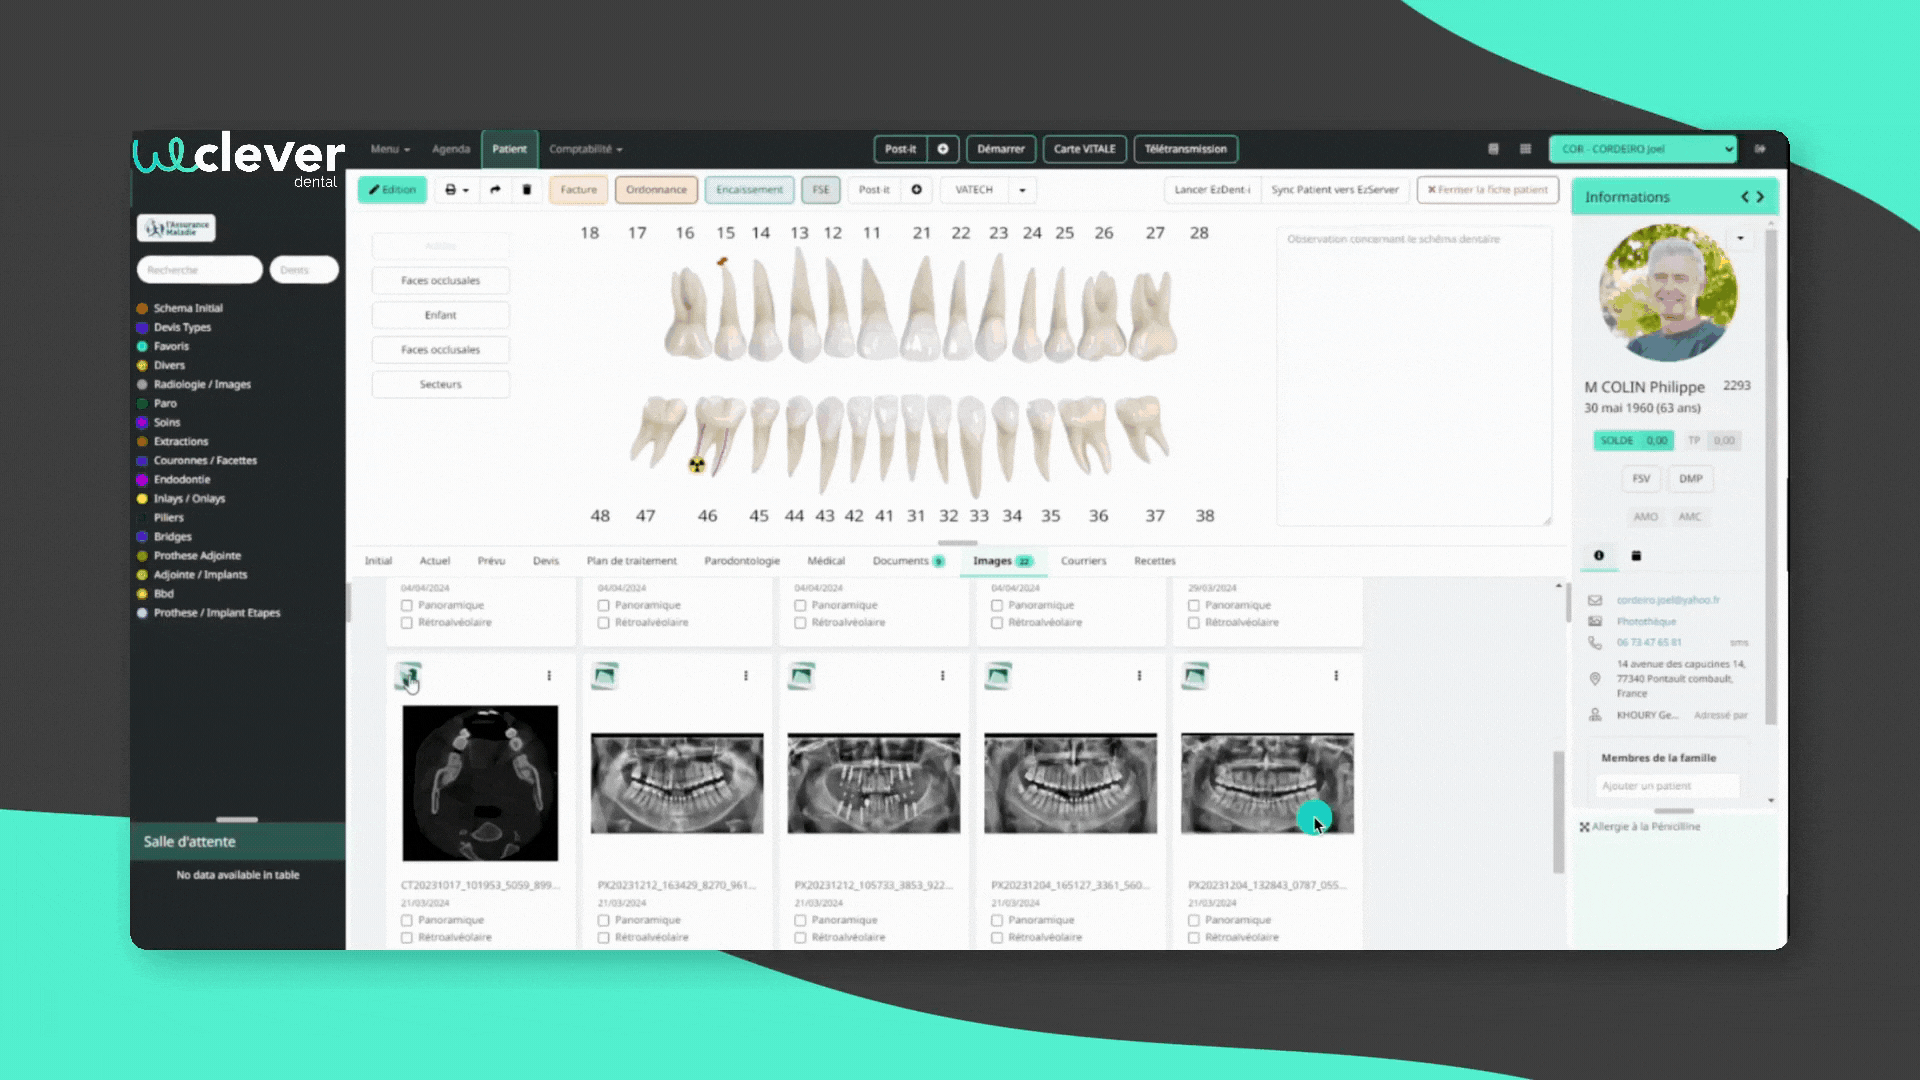Tick Panoramique under the PX20231204_132843 image
Viewport: 1920px width, 1080px height.
coord(1194,920)
